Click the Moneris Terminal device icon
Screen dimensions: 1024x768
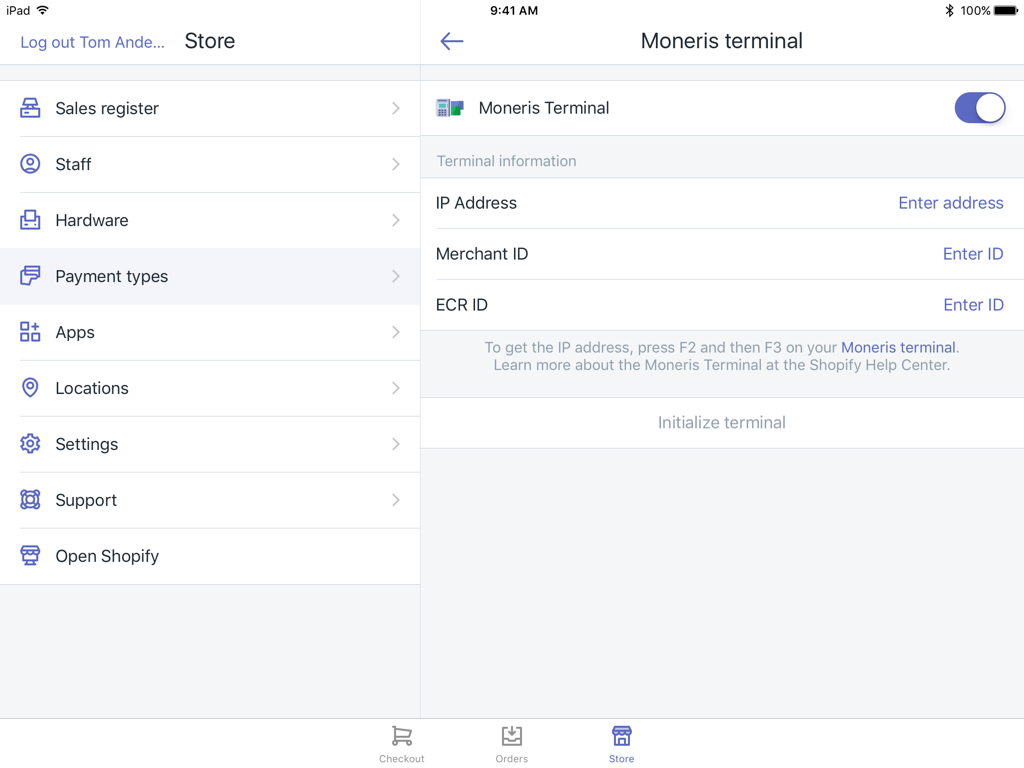pos(450,108)
